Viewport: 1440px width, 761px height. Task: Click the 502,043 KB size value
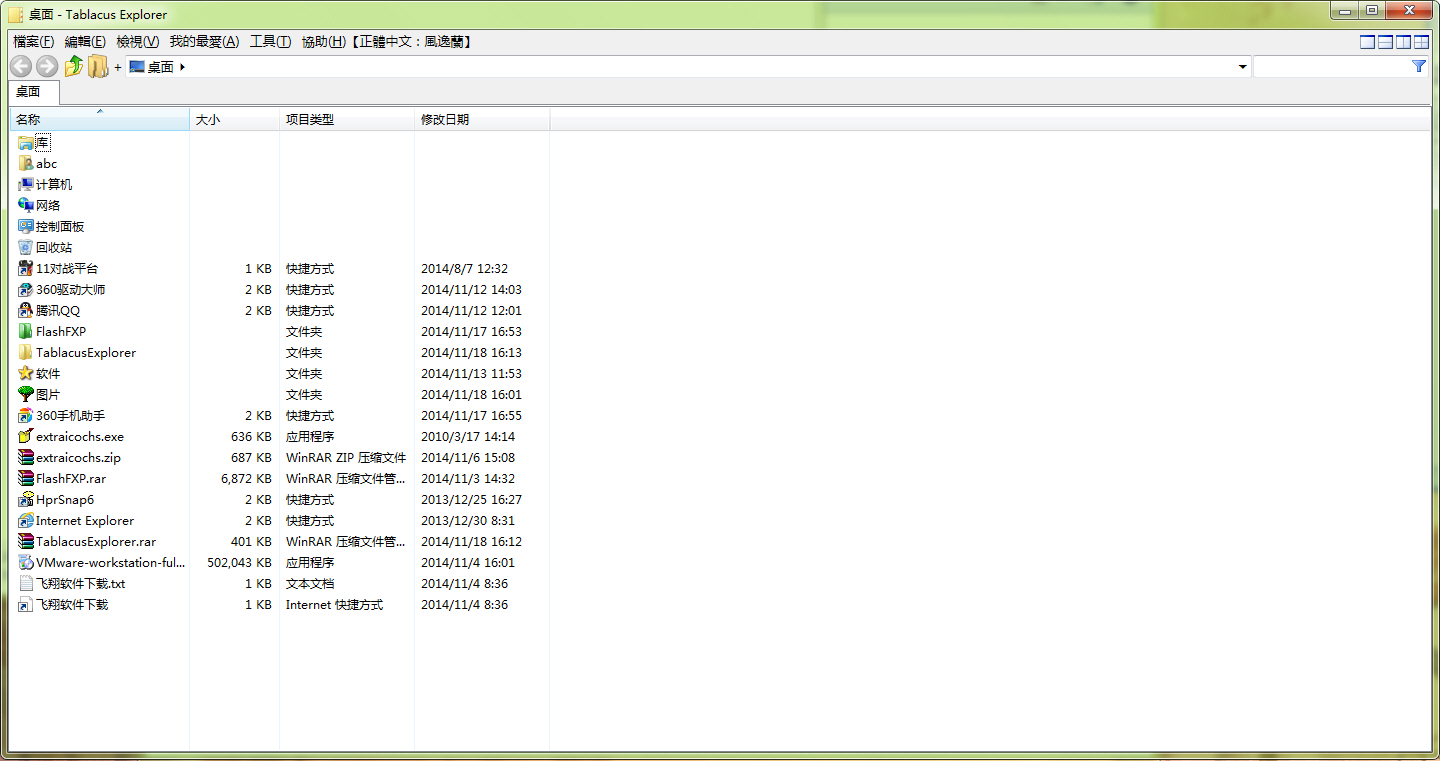tap(239, 563)
